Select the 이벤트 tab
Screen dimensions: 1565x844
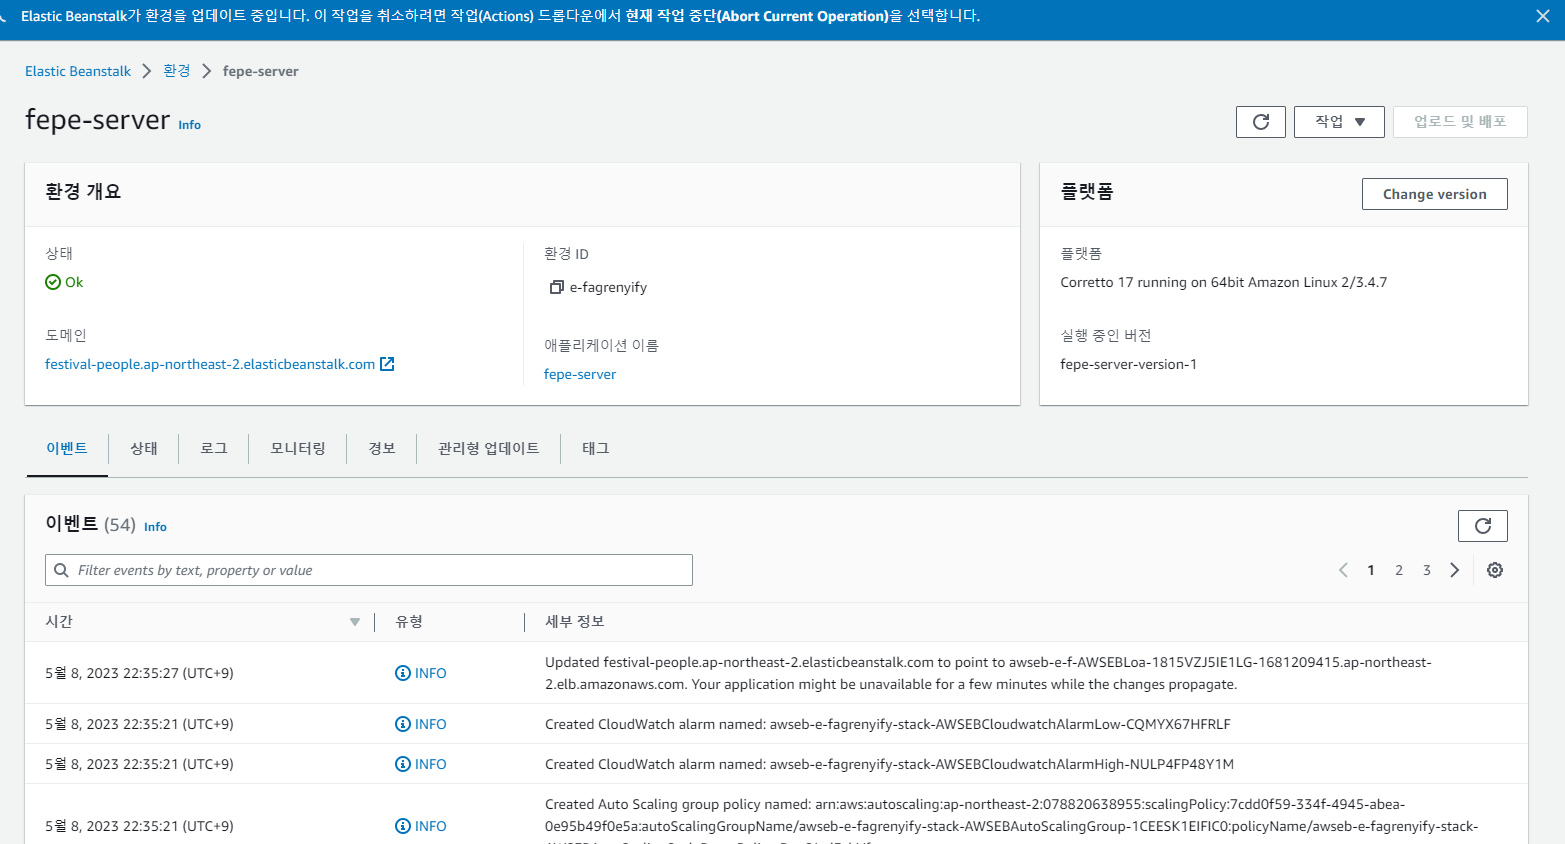point(67,449)
